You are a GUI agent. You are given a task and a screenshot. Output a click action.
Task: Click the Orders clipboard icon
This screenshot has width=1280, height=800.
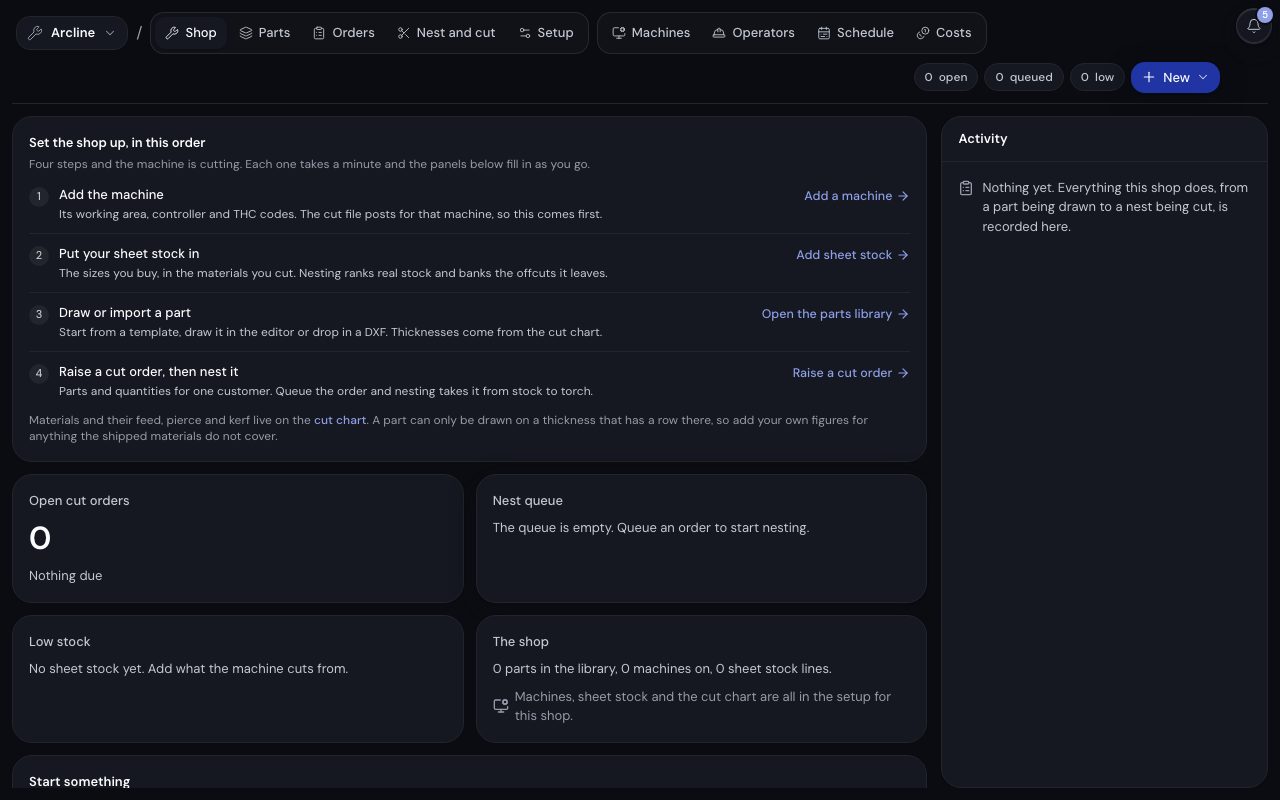pos(319,33)
